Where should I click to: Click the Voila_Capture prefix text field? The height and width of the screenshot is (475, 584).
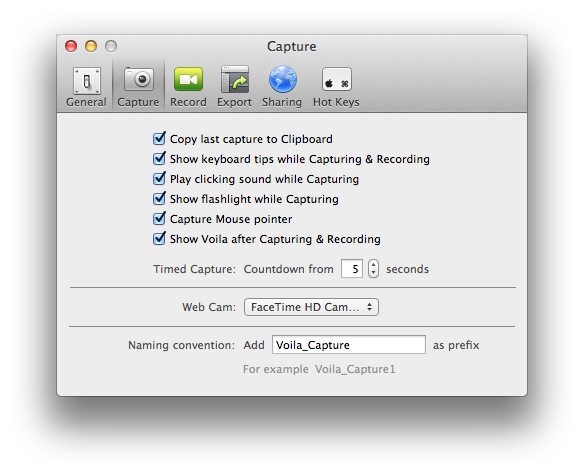click(x=349, y=345)
